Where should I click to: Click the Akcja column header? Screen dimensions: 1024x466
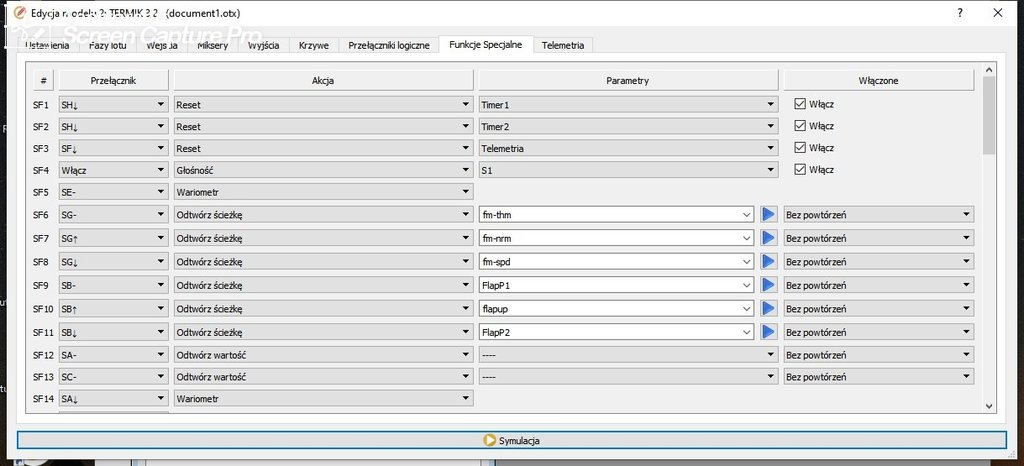pos(323,80)
